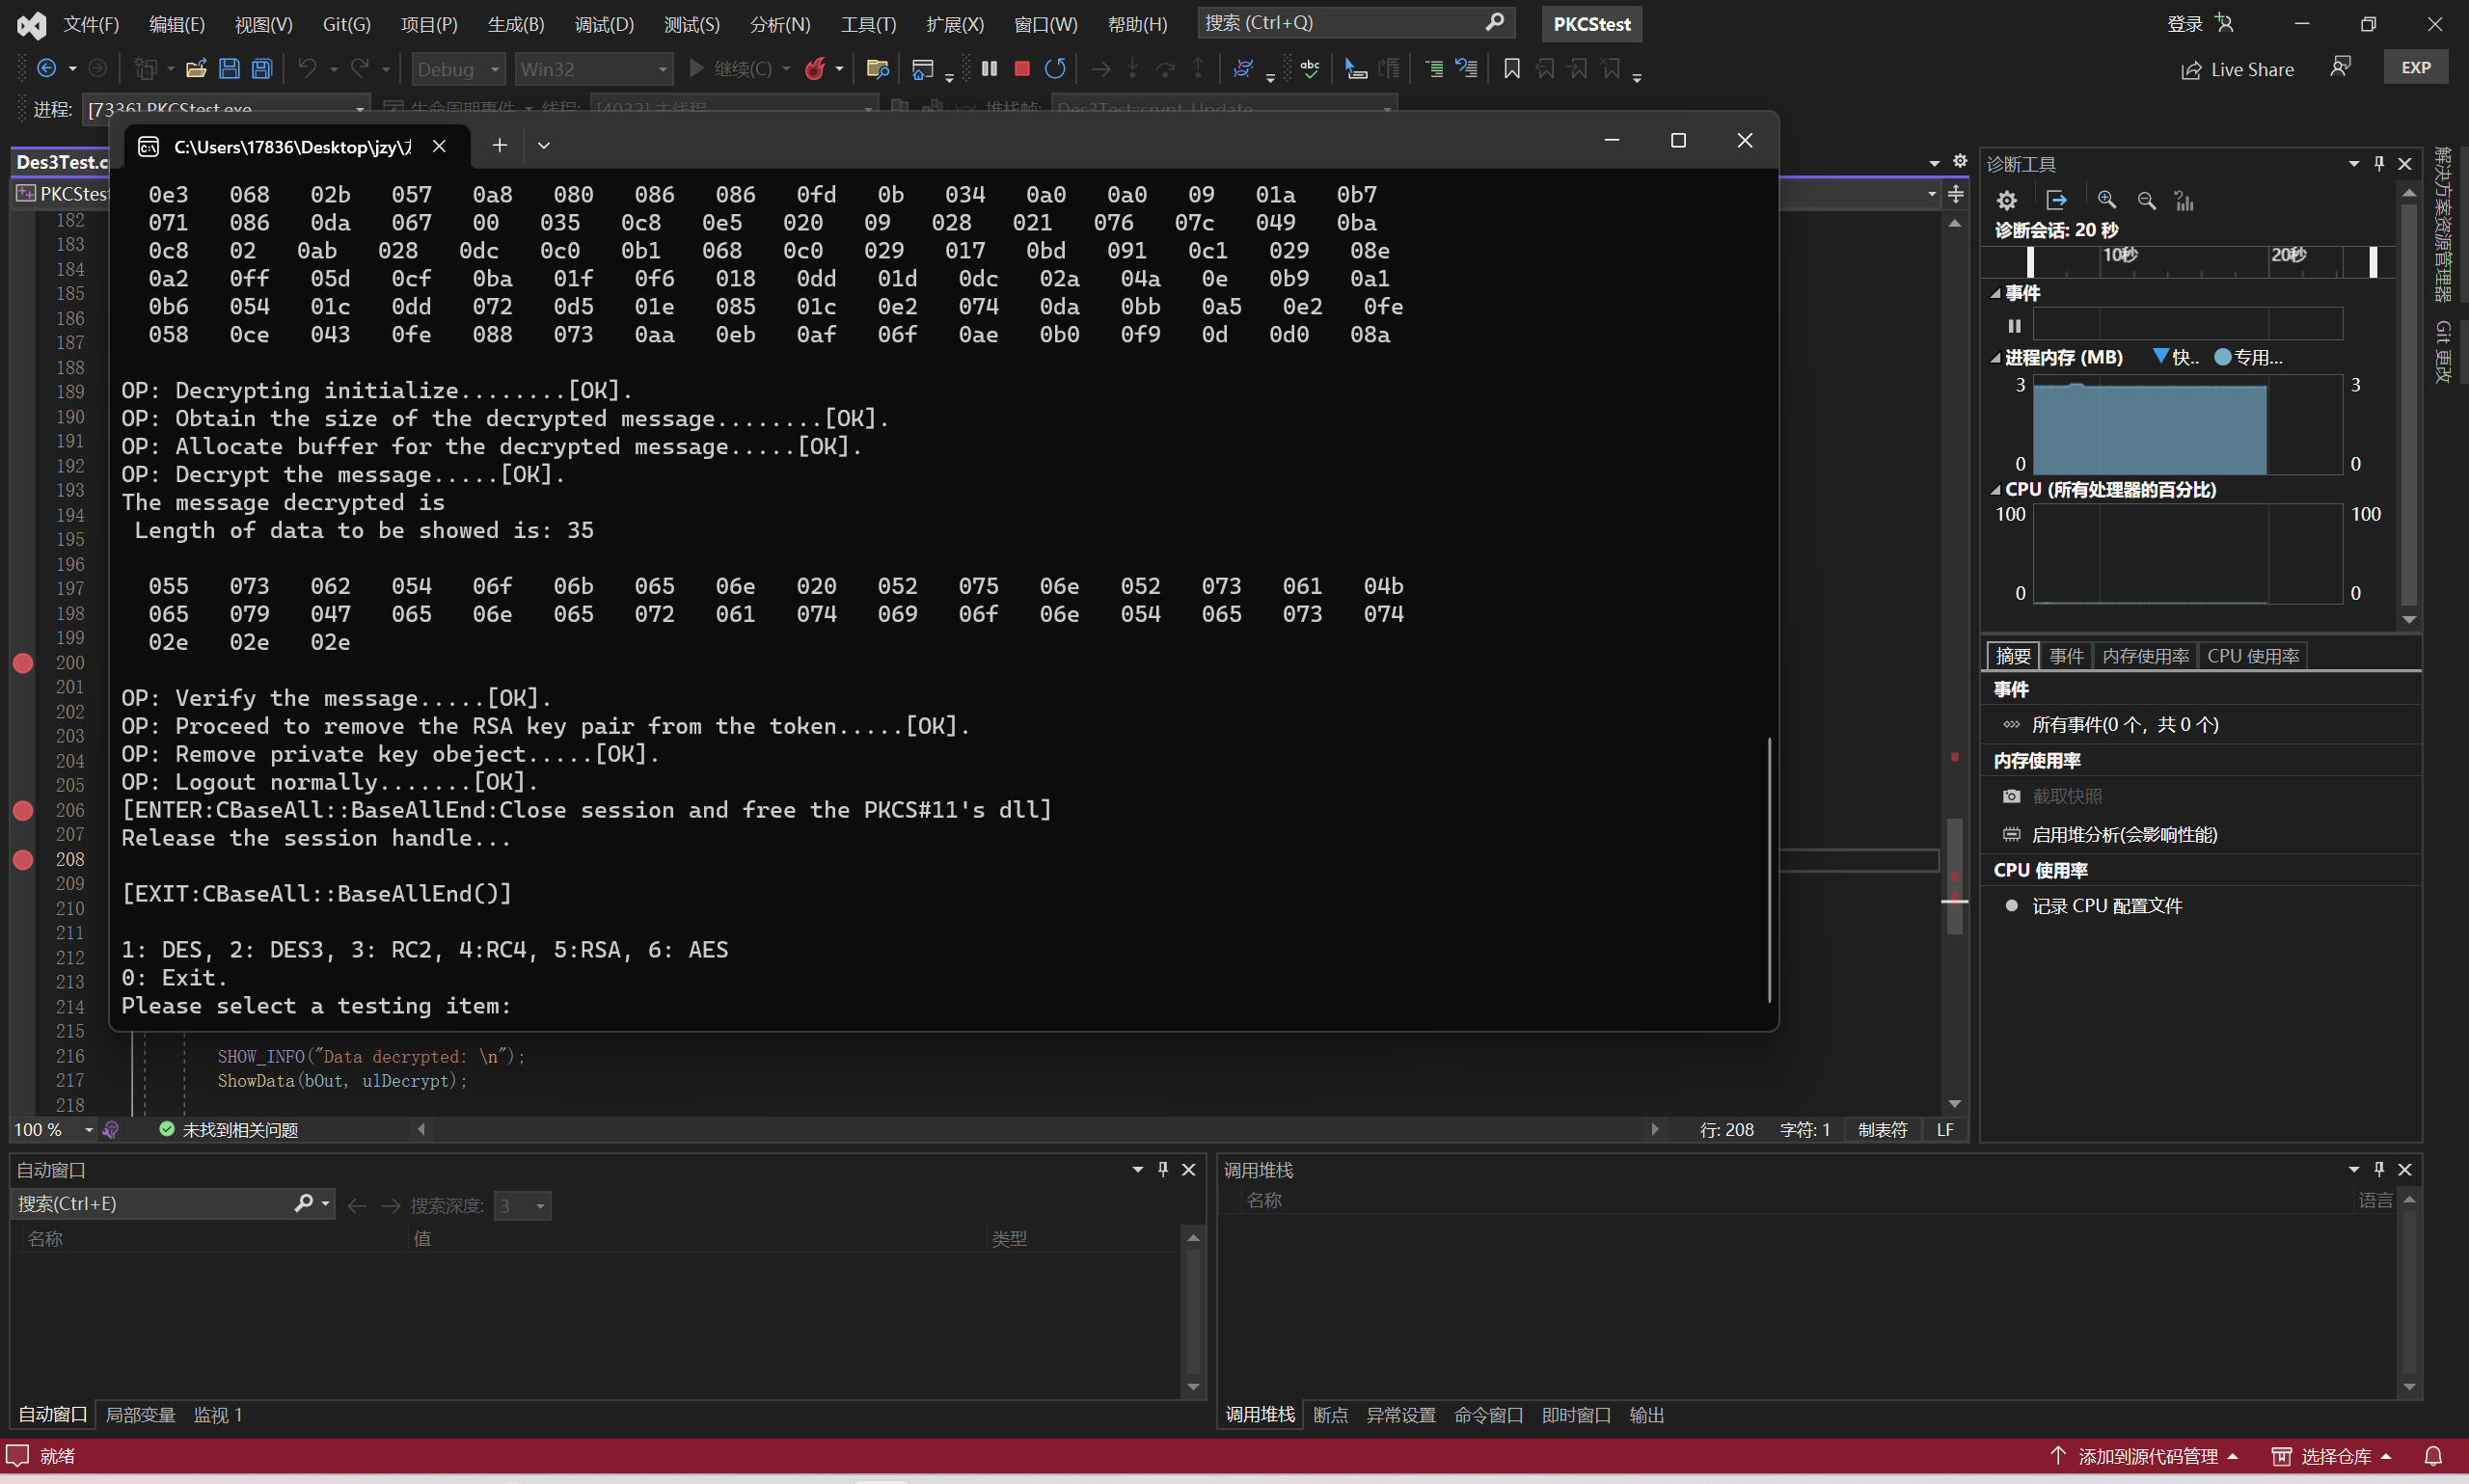
Task: Toggle the breakpoint on line 200
Action: [23, 662]
